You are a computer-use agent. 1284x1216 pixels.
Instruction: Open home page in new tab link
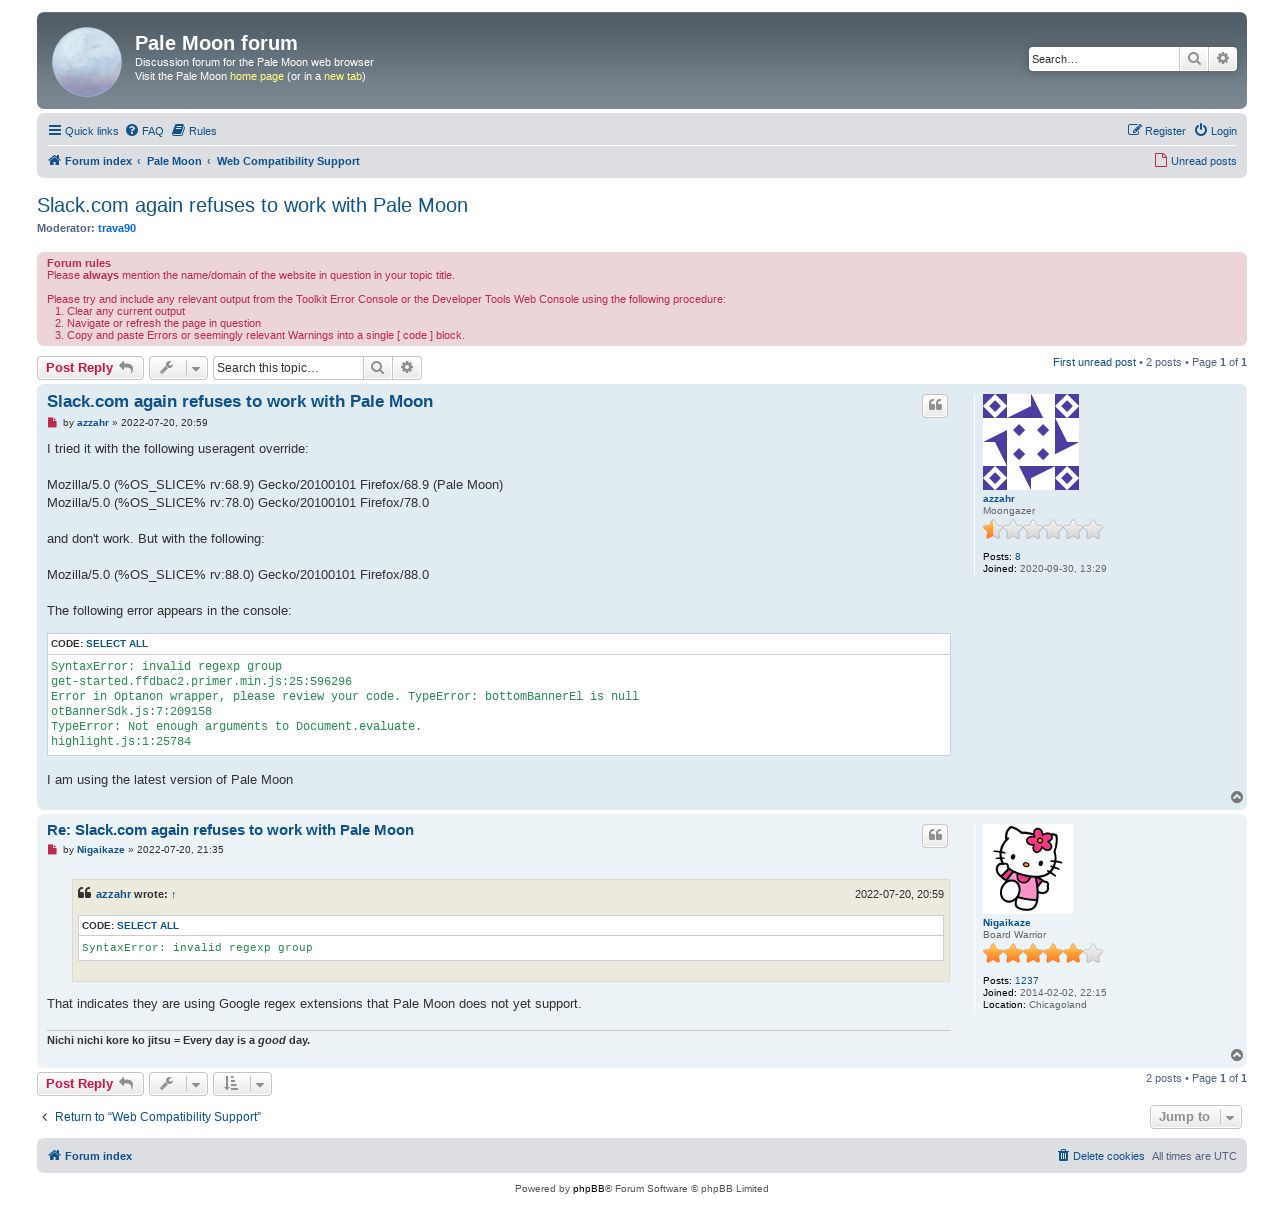click(343, 76)
